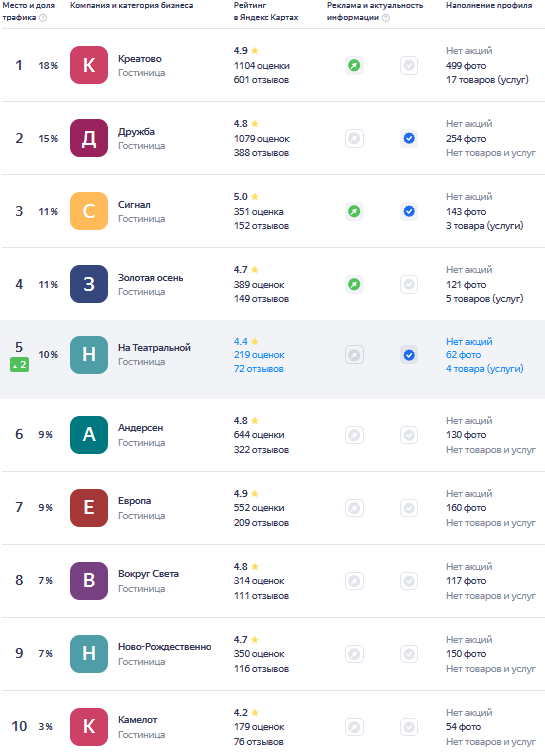This screenshot has width=545, height=755.
Task: Open the 72 отзывов link
Action: (x=259, y=369)
